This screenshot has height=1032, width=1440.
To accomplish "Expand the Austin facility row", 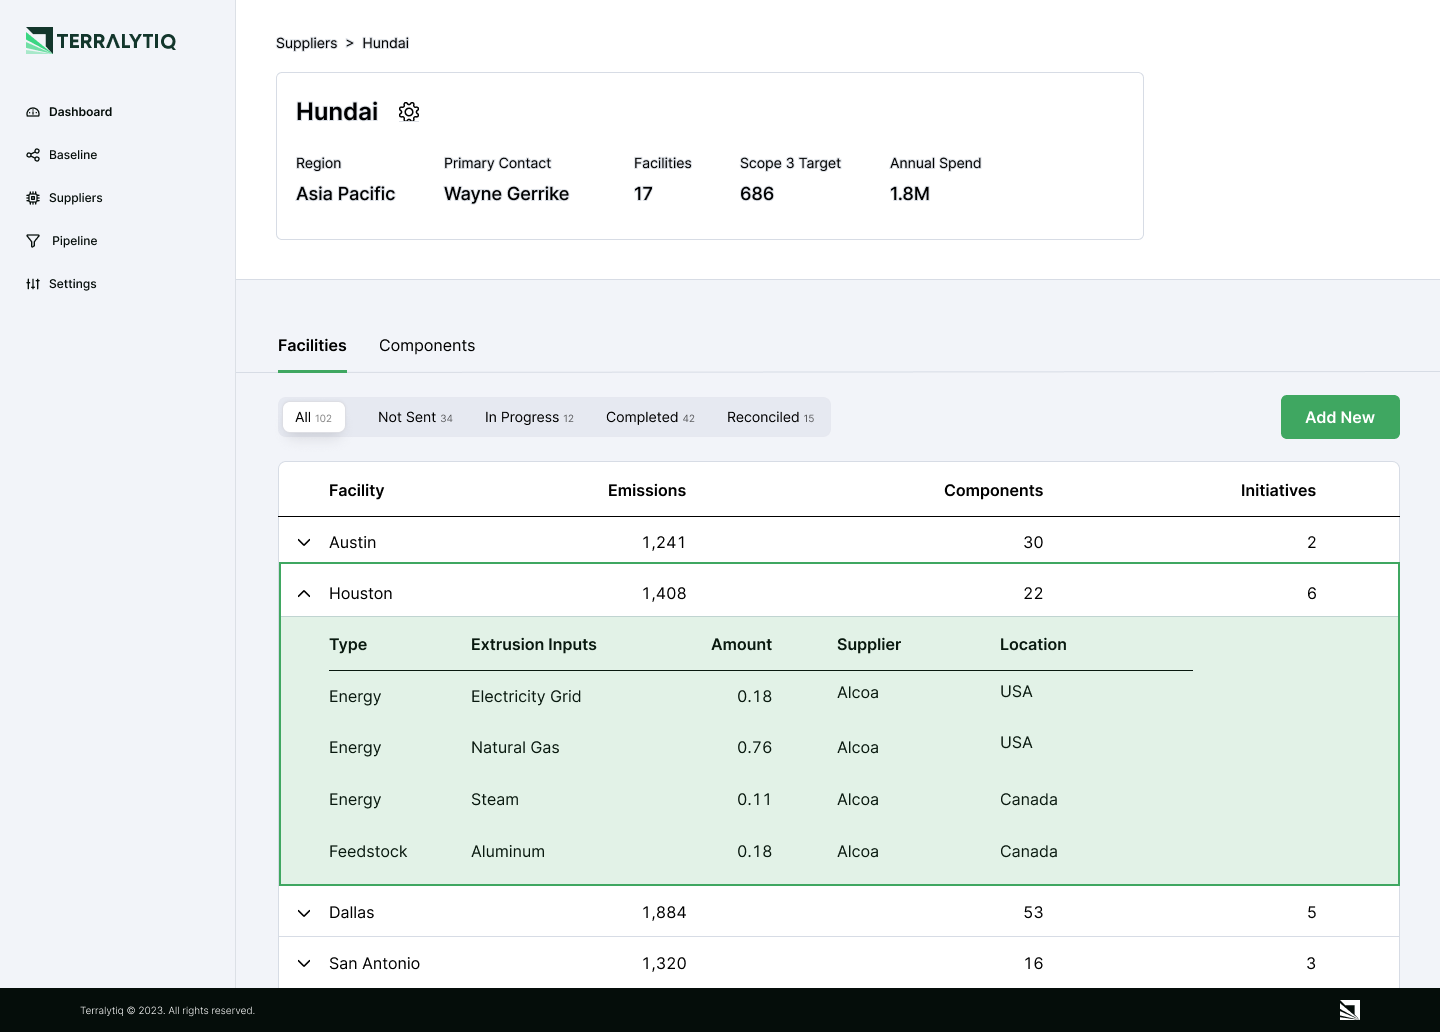I will coord(304,542).
